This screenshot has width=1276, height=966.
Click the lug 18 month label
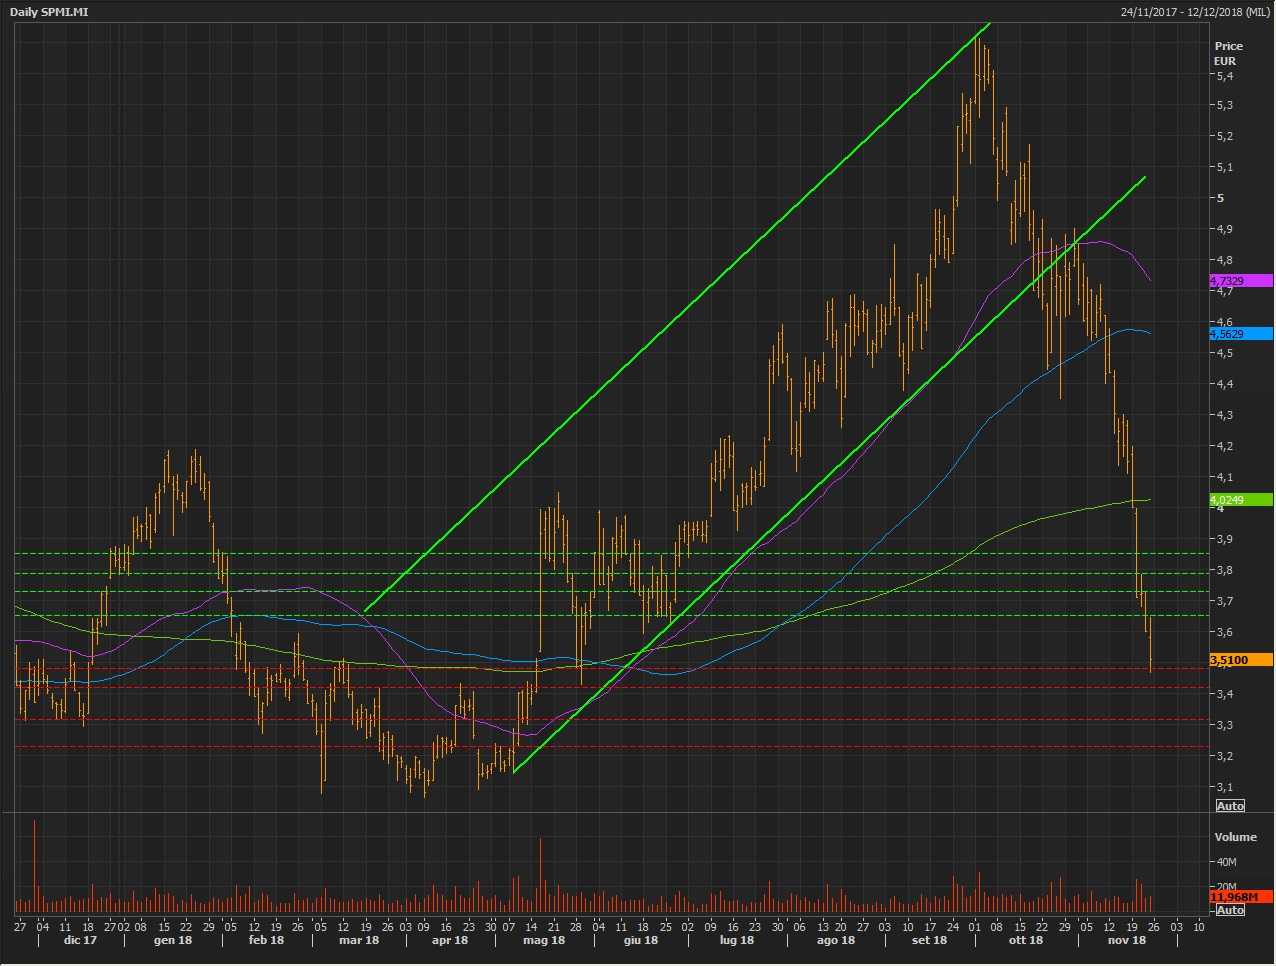736,940
